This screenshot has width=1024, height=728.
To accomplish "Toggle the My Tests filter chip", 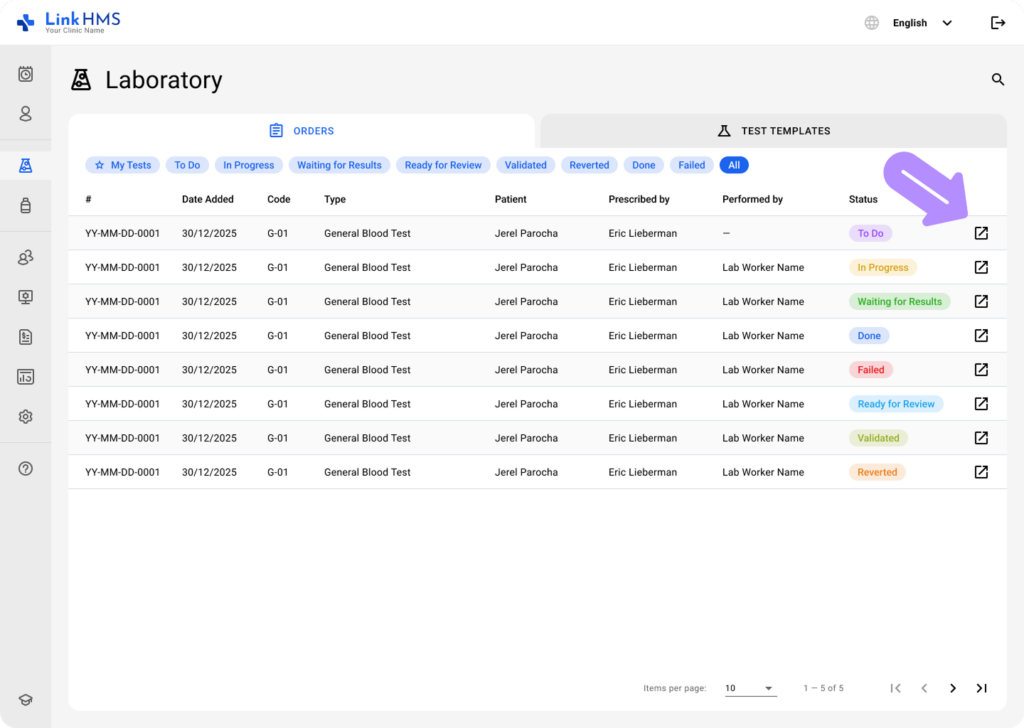I will [x=122, y=165].
